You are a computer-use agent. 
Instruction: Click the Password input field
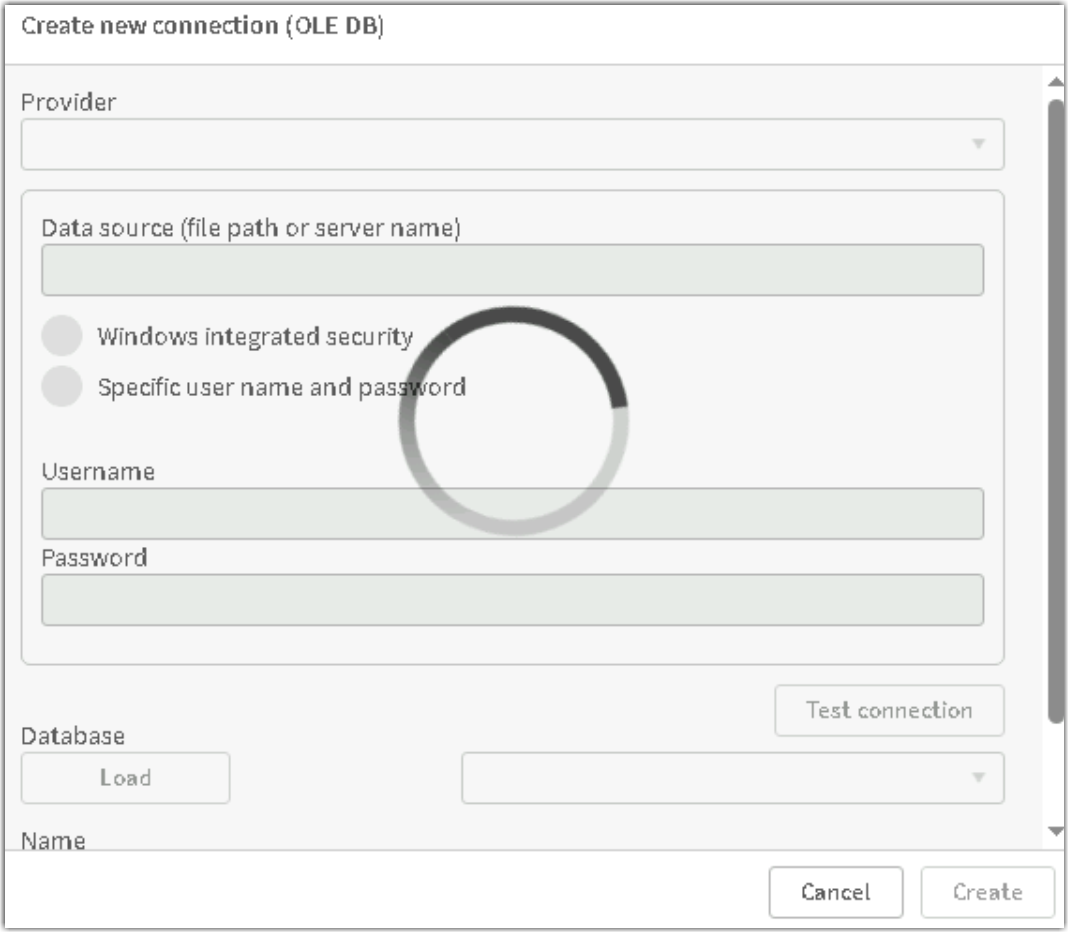[x=512, y=600]
